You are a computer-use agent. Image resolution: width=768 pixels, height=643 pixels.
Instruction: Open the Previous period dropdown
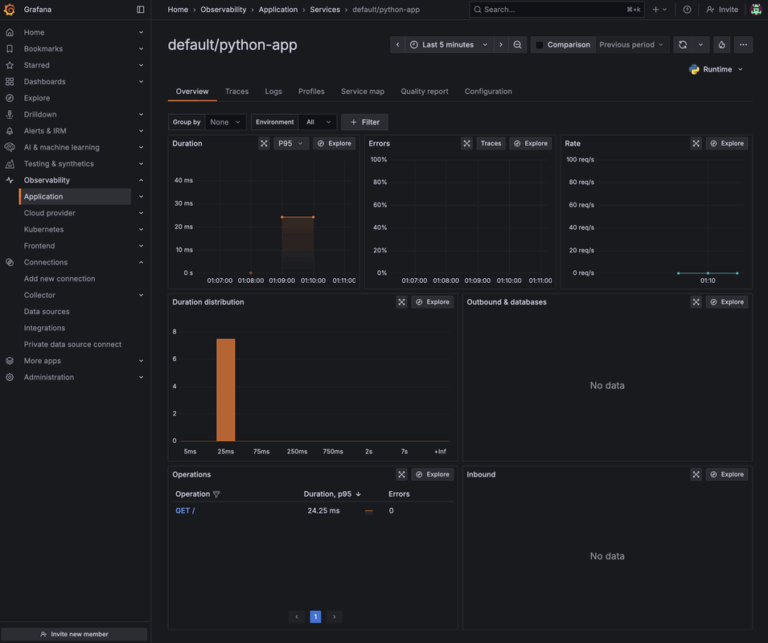tap(631, 45)
